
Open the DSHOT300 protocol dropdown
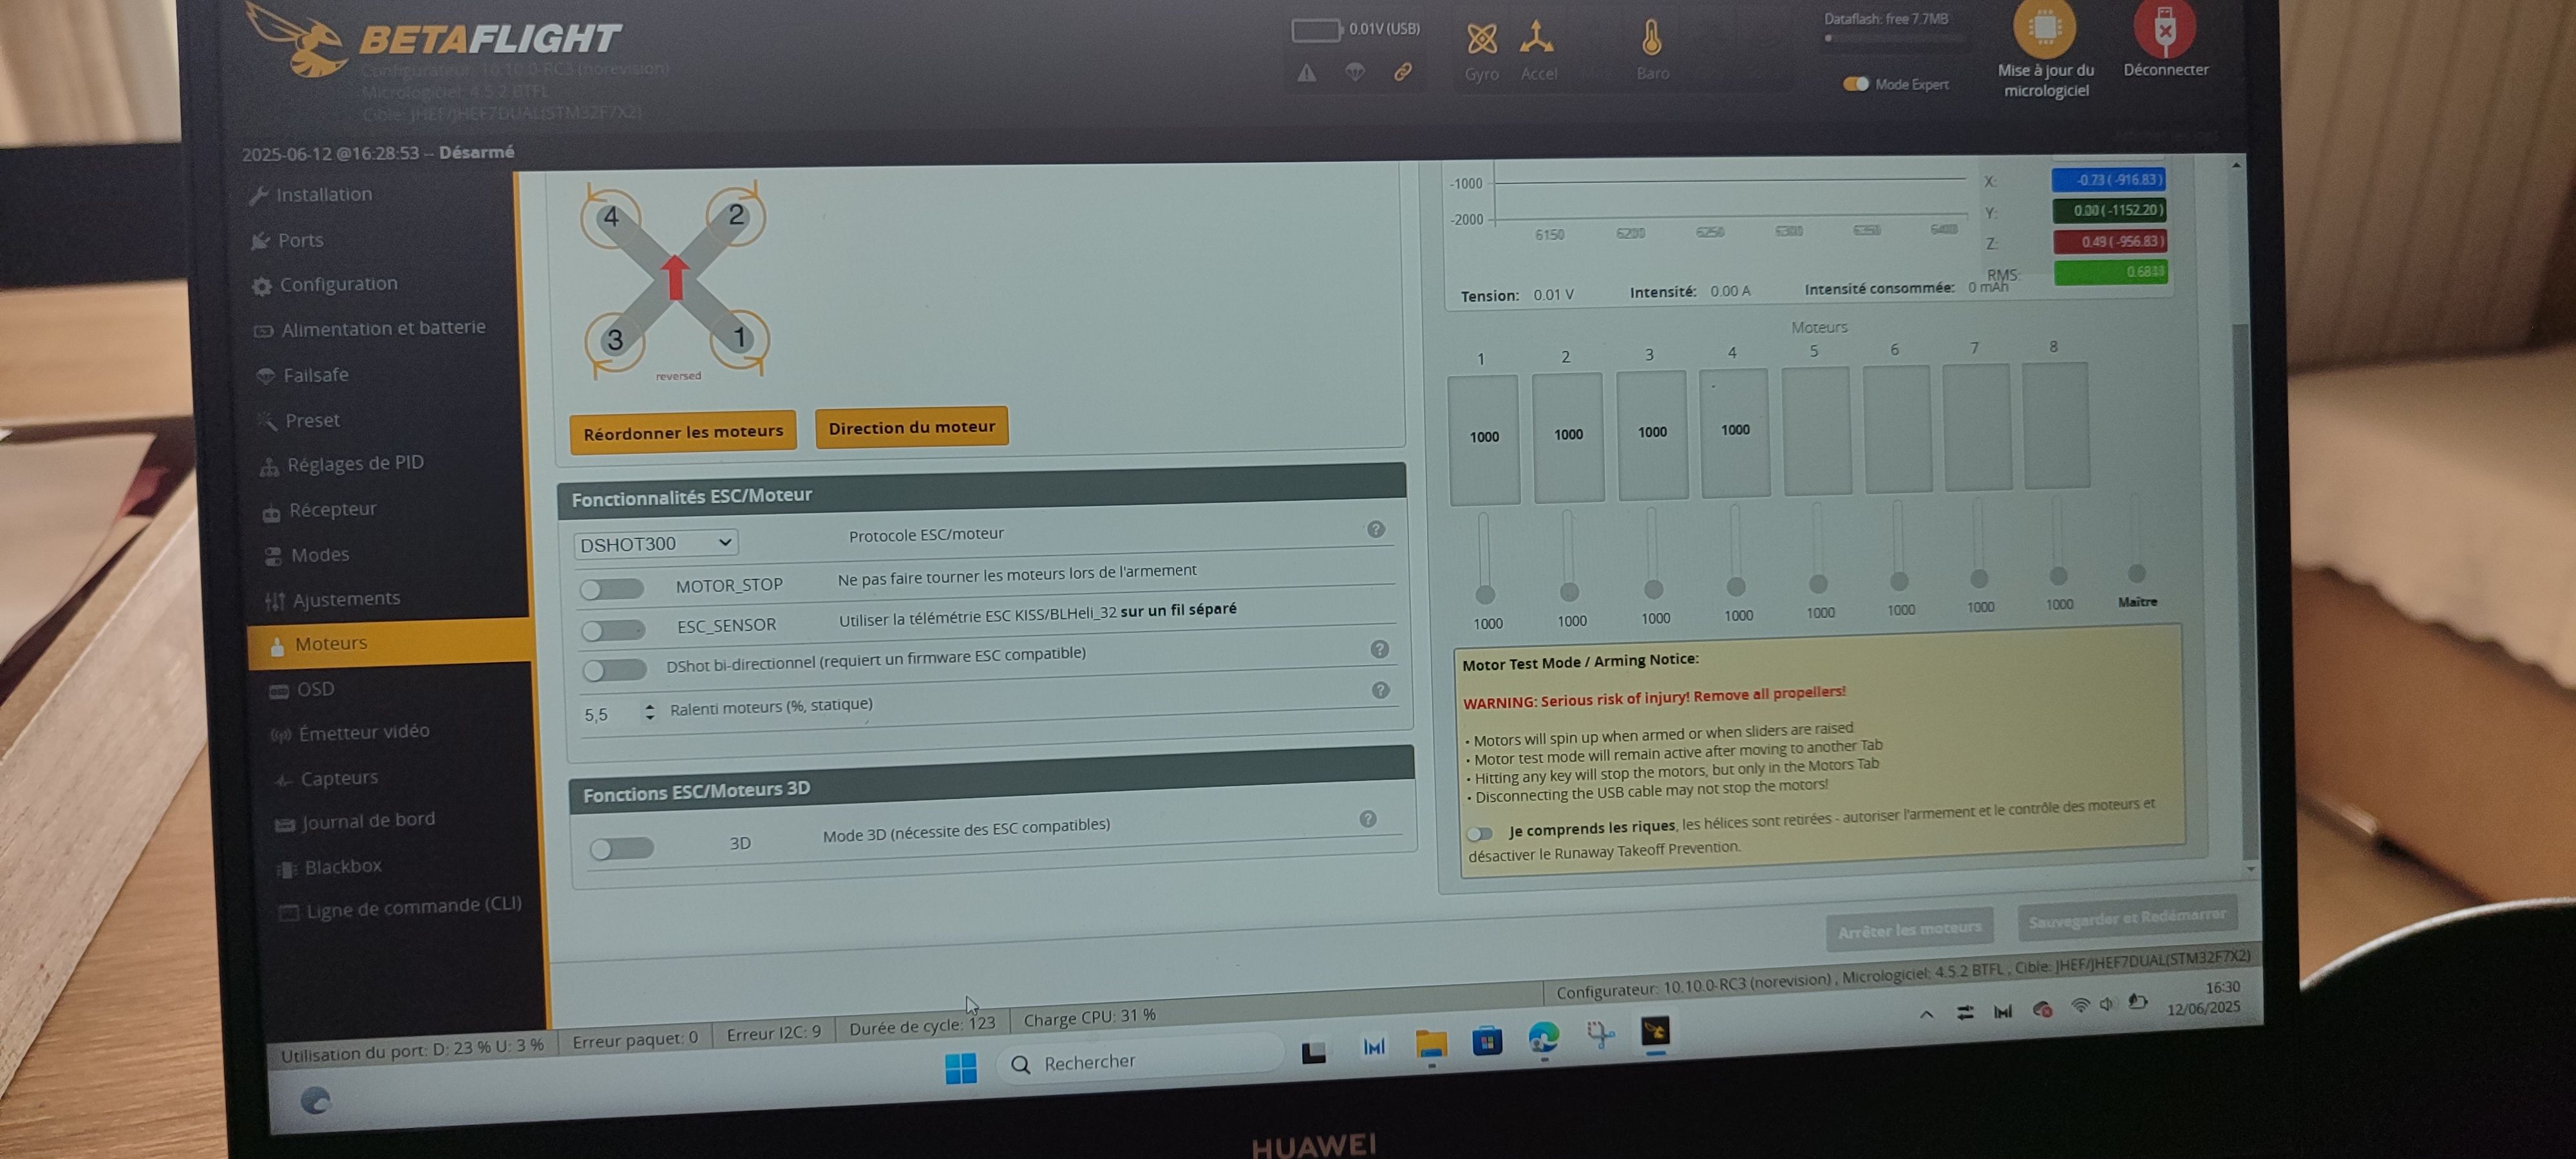coord(656,544)
